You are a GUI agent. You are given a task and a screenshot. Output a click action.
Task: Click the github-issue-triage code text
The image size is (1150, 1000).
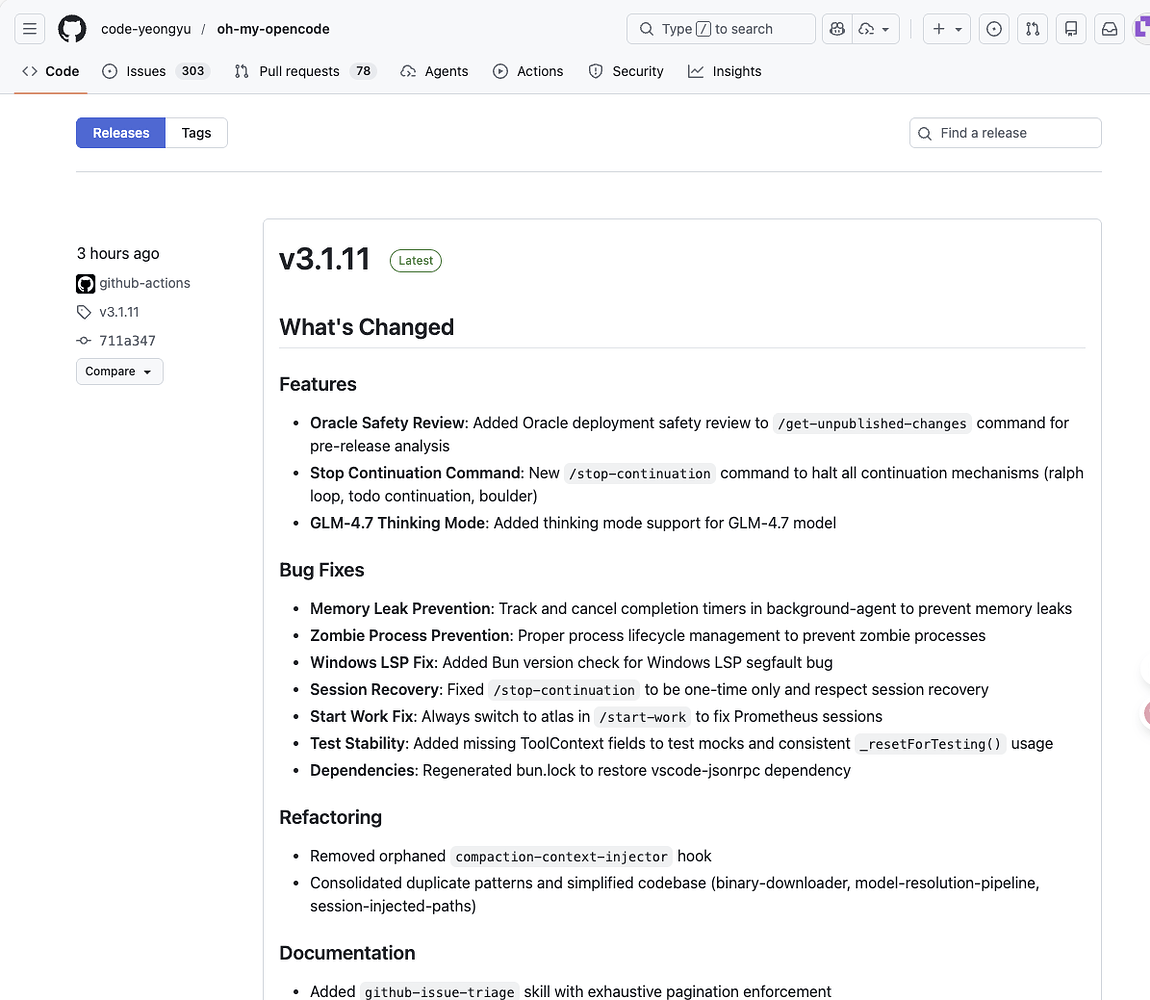[x=439, y=992]
